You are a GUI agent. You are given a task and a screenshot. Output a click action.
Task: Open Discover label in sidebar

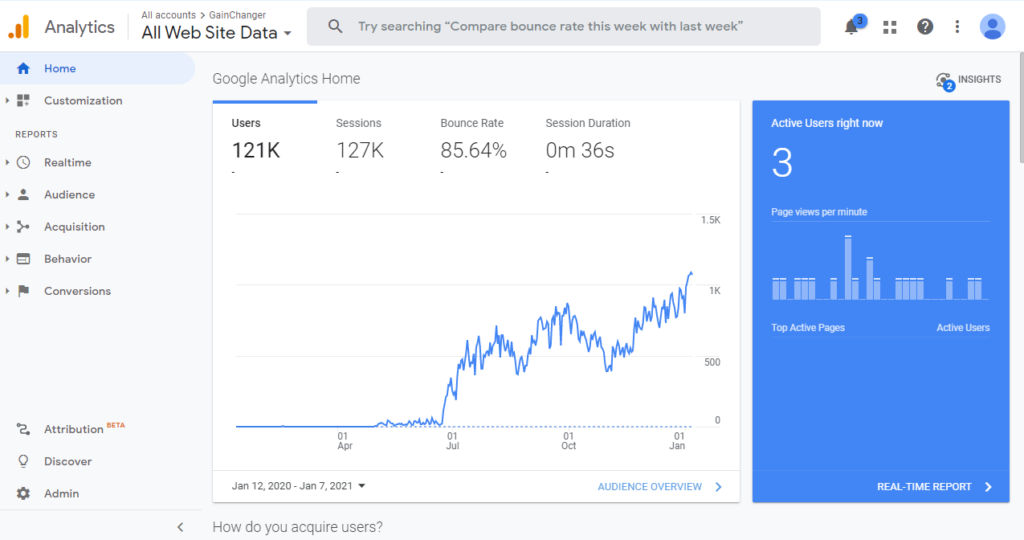tap(68, 461)
